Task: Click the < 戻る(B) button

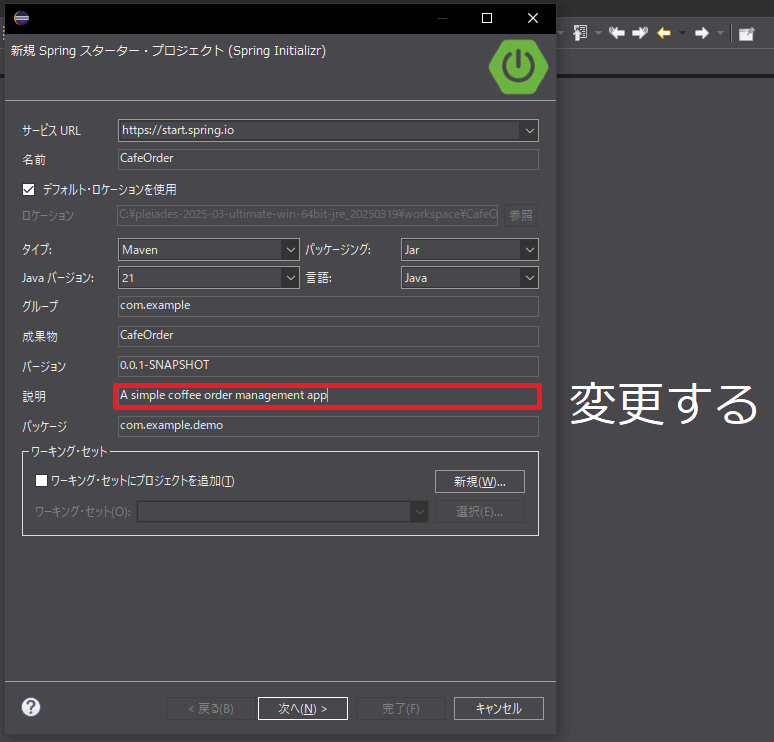Action: coord(211,708)
